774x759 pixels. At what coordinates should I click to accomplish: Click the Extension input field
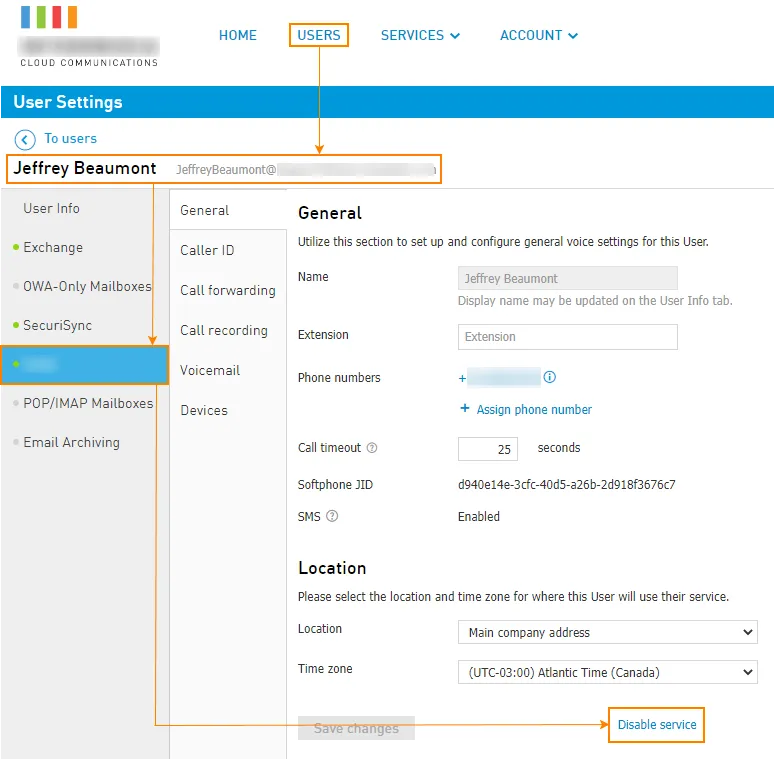point(567,337)
